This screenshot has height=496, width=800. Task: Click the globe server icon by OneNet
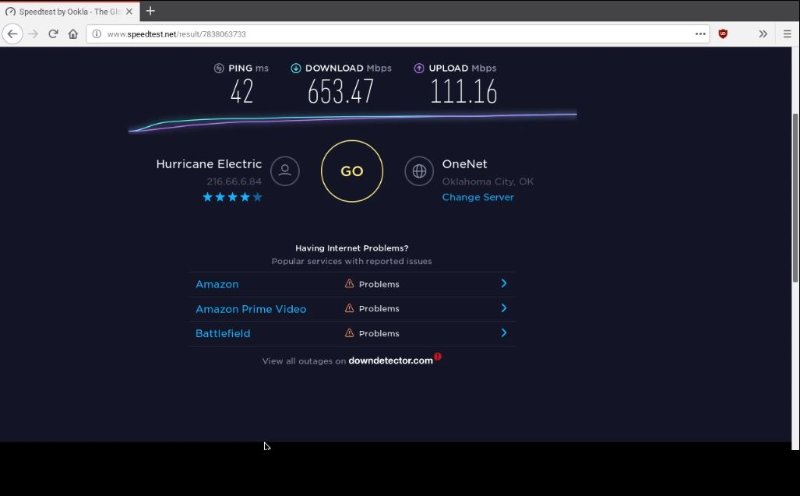419,171
